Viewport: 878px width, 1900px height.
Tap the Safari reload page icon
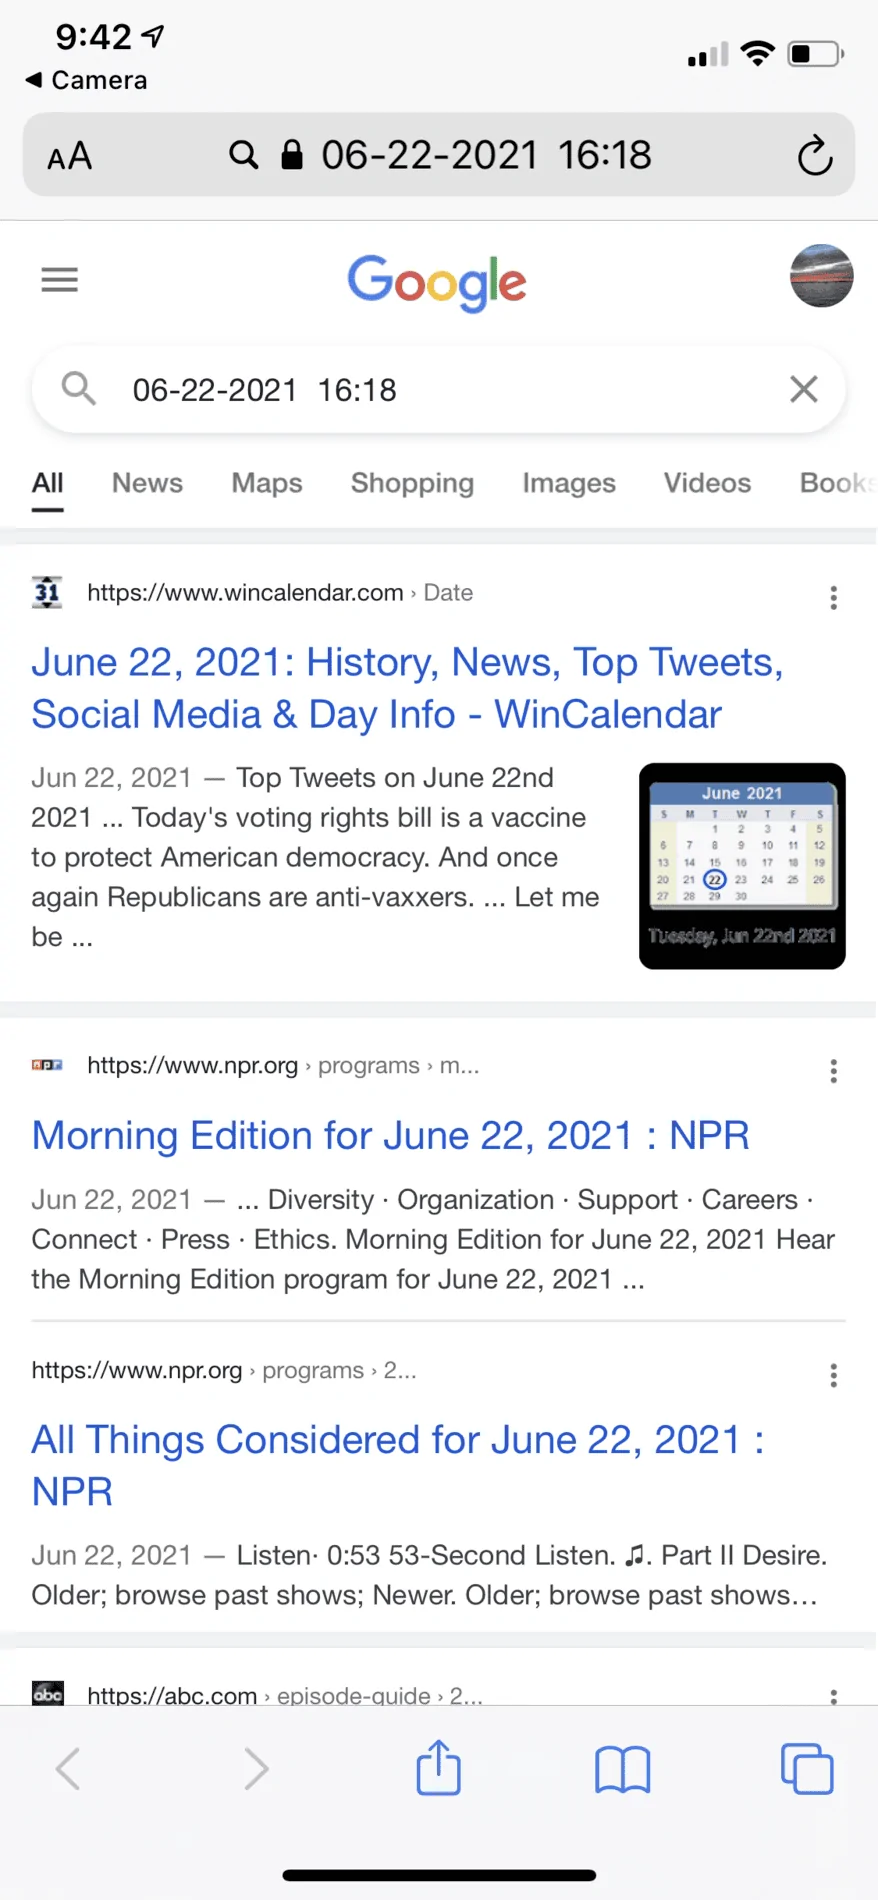[x=815, y=155]
